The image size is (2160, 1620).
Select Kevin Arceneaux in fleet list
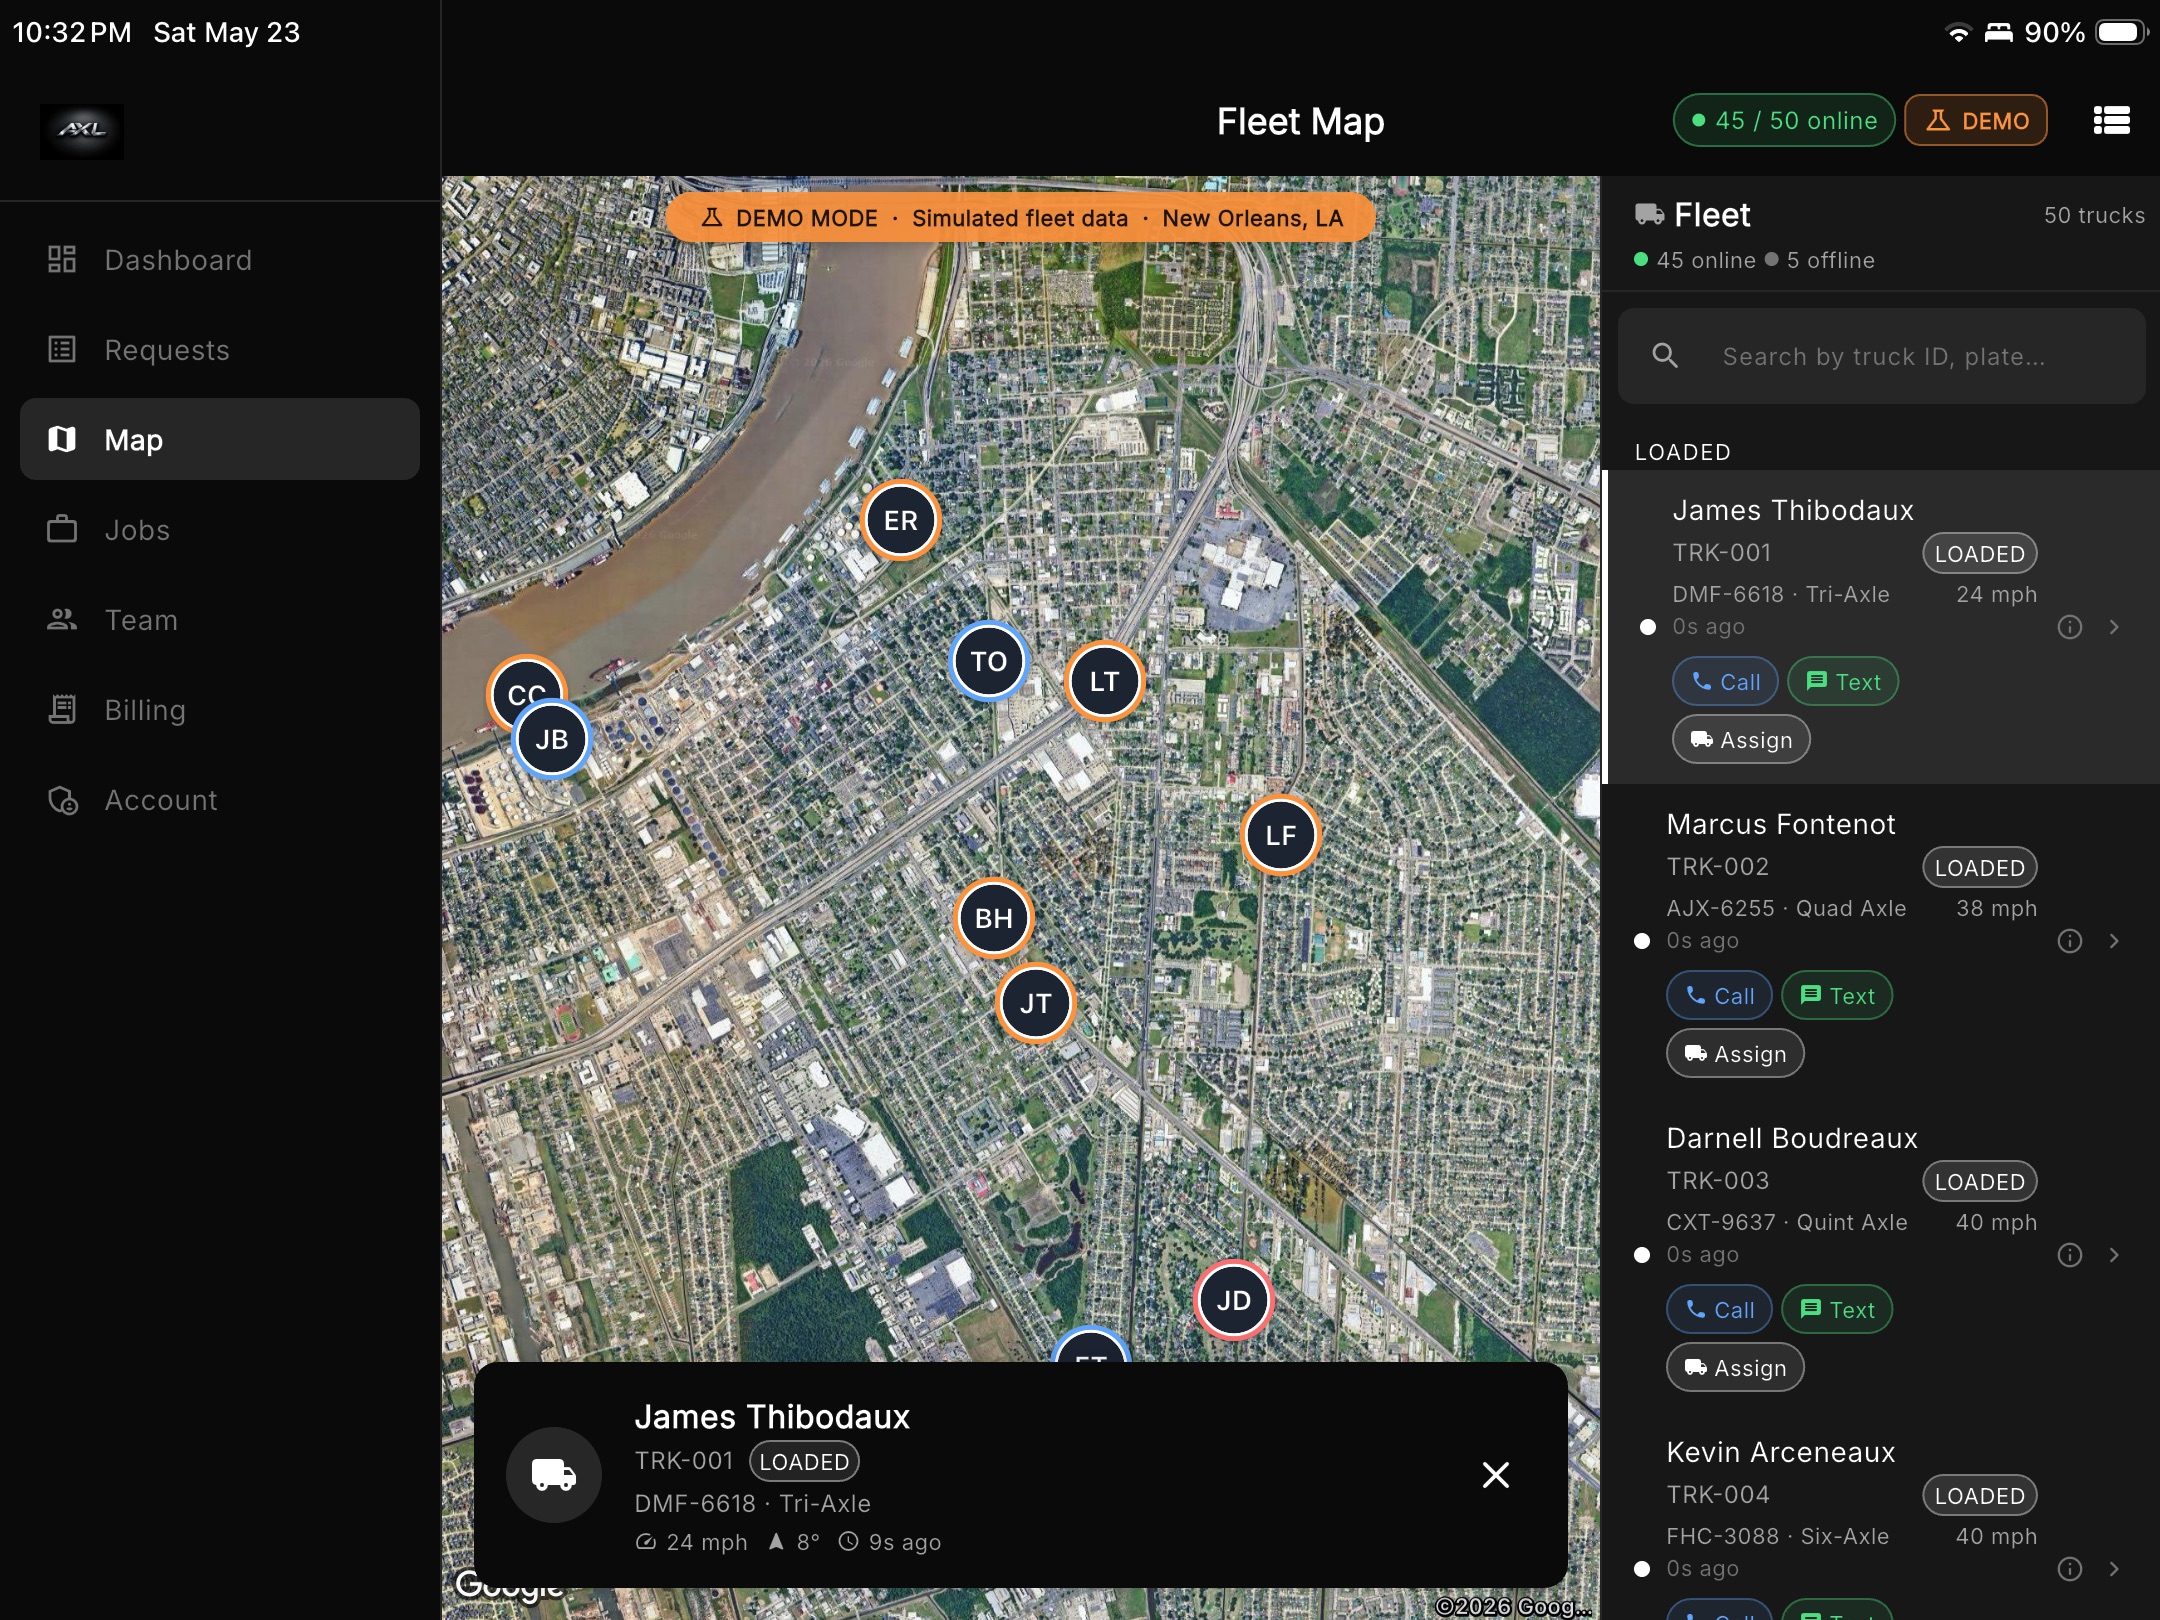(1781, 1452)
